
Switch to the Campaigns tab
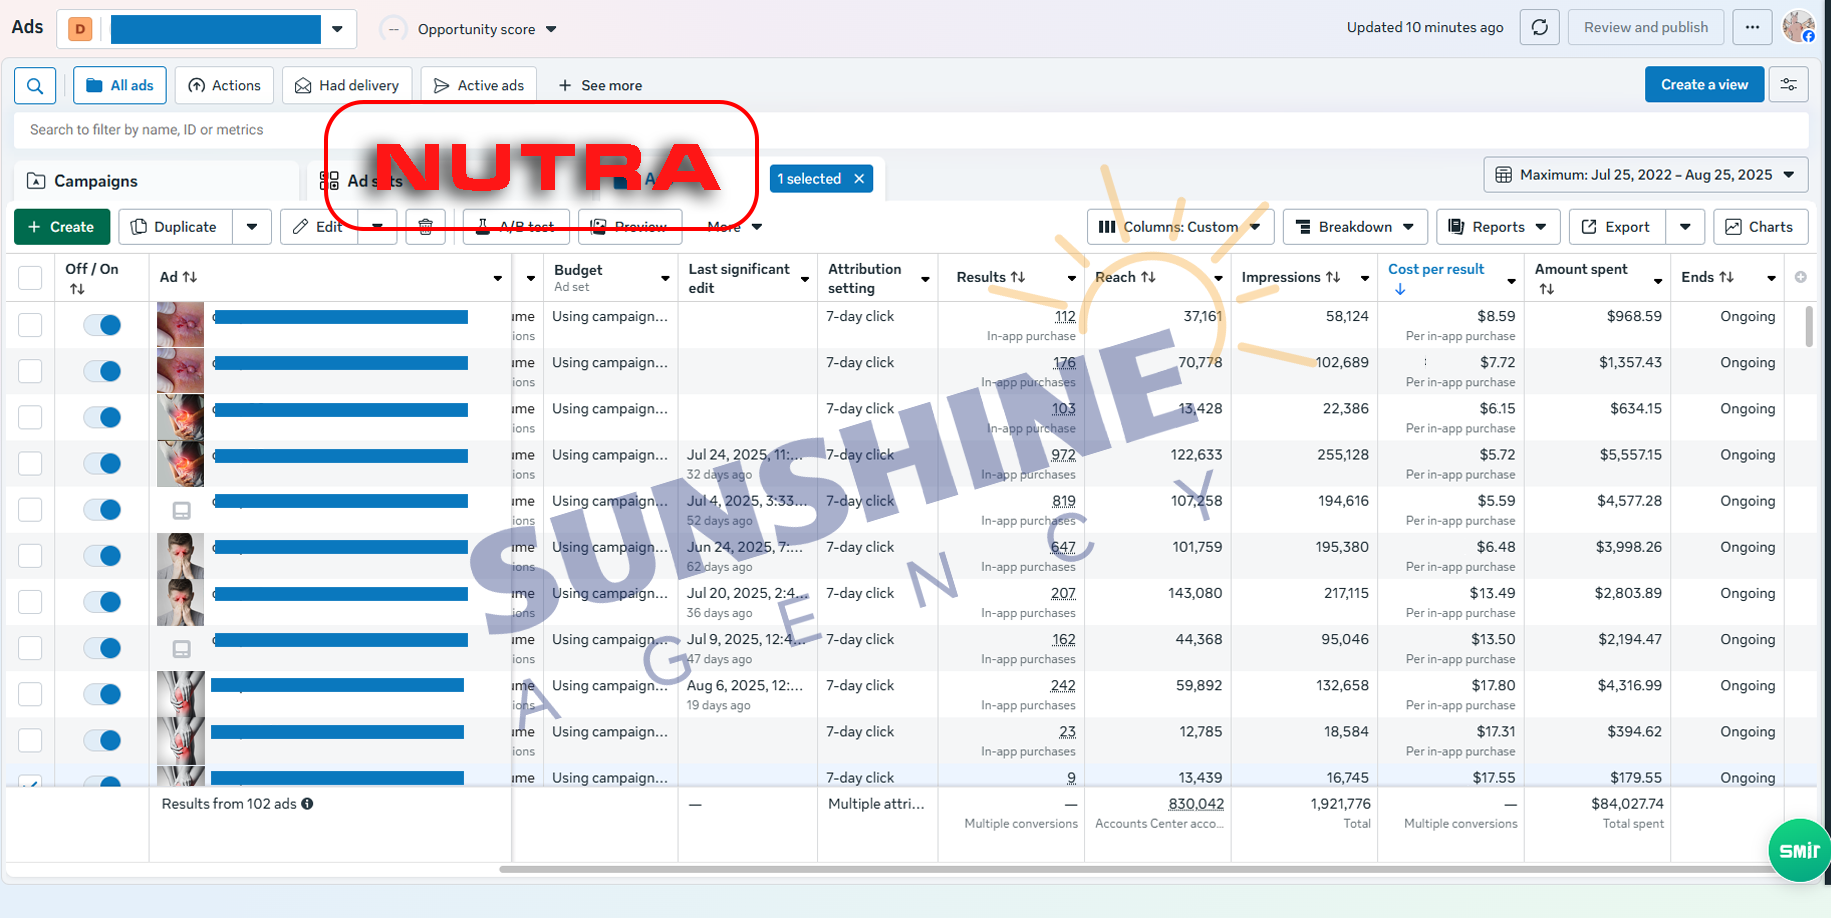pos(157,181)
